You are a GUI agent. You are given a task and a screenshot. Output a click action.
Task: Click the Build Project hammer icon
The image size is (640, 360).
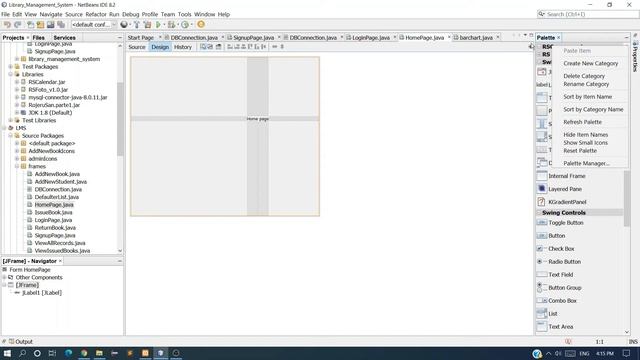point(137,24)
